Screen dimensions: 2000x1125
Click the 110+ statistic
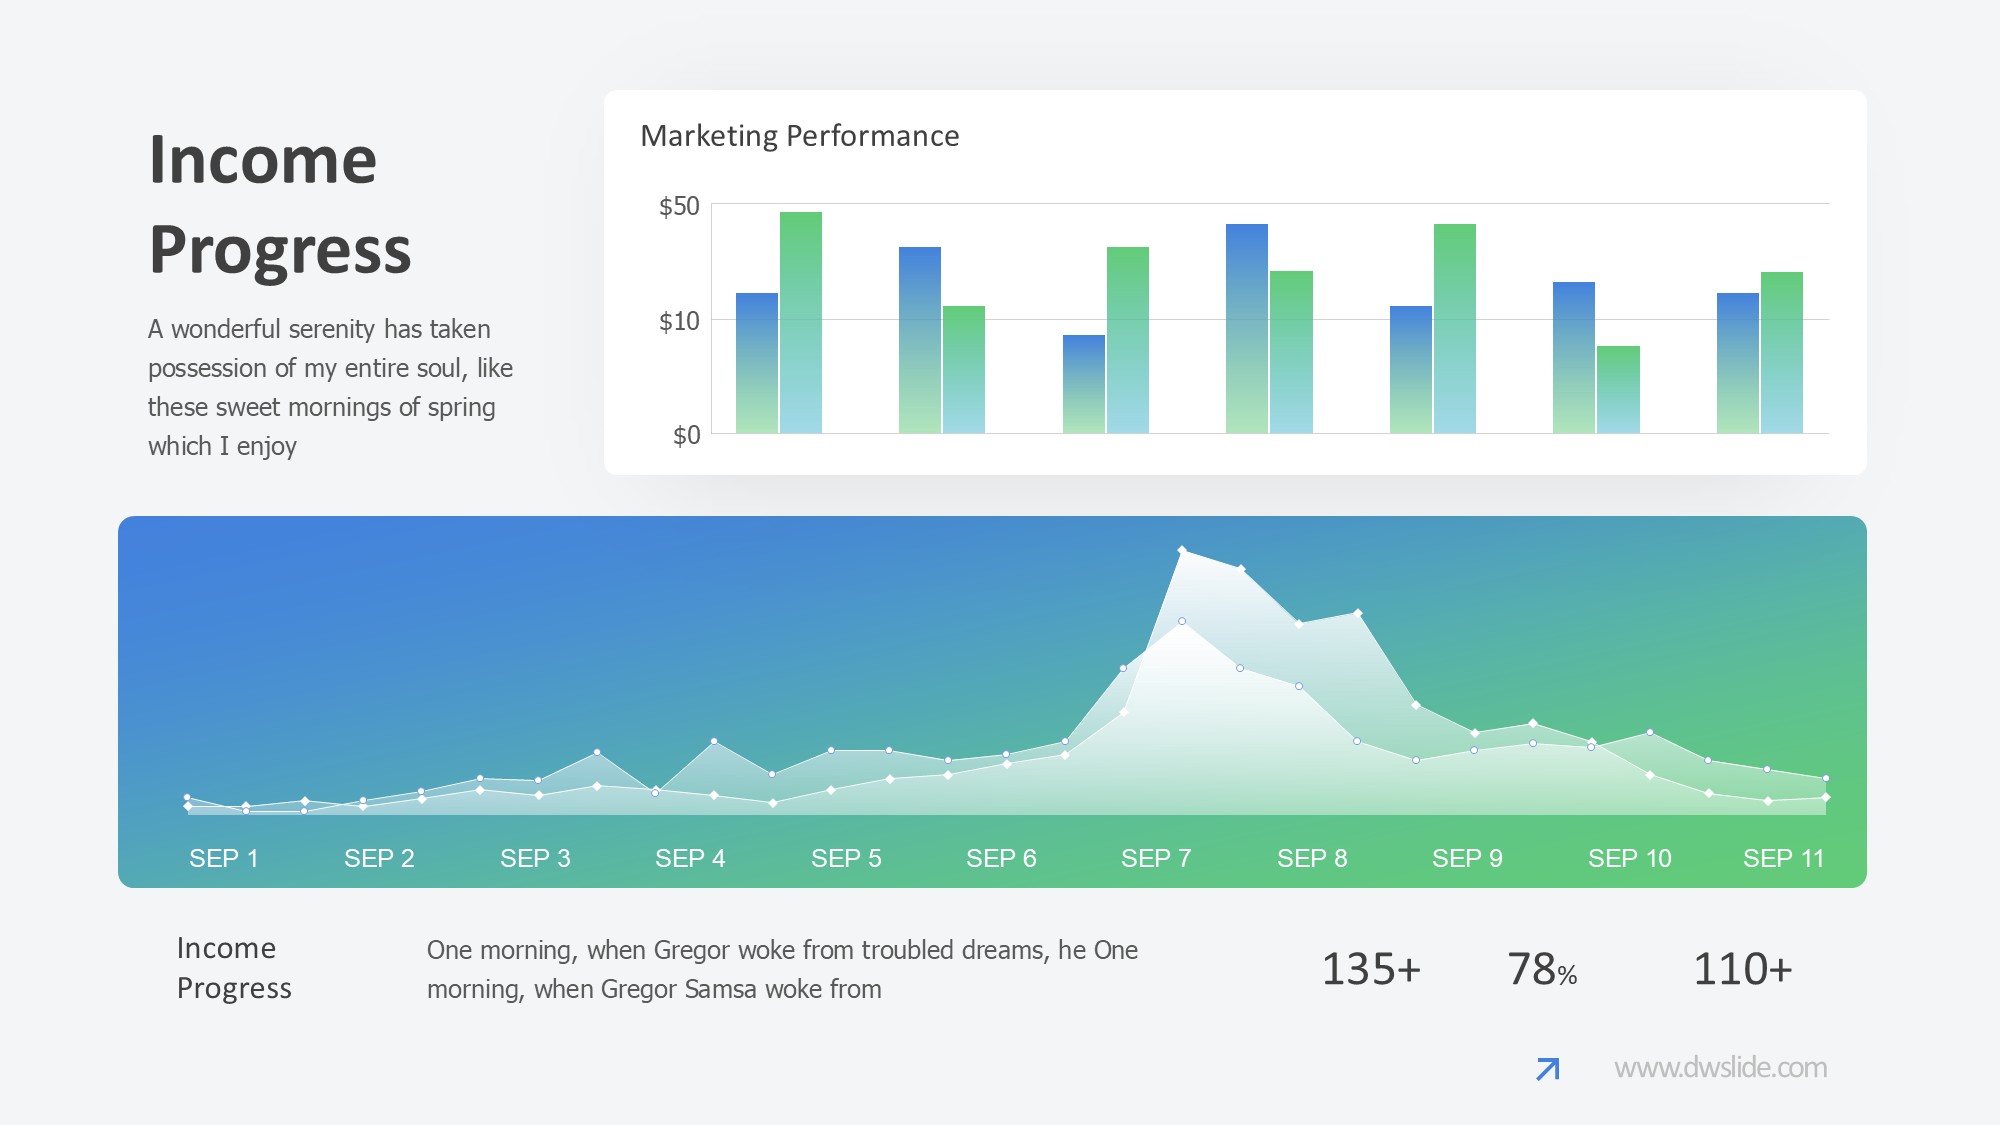1742,969
